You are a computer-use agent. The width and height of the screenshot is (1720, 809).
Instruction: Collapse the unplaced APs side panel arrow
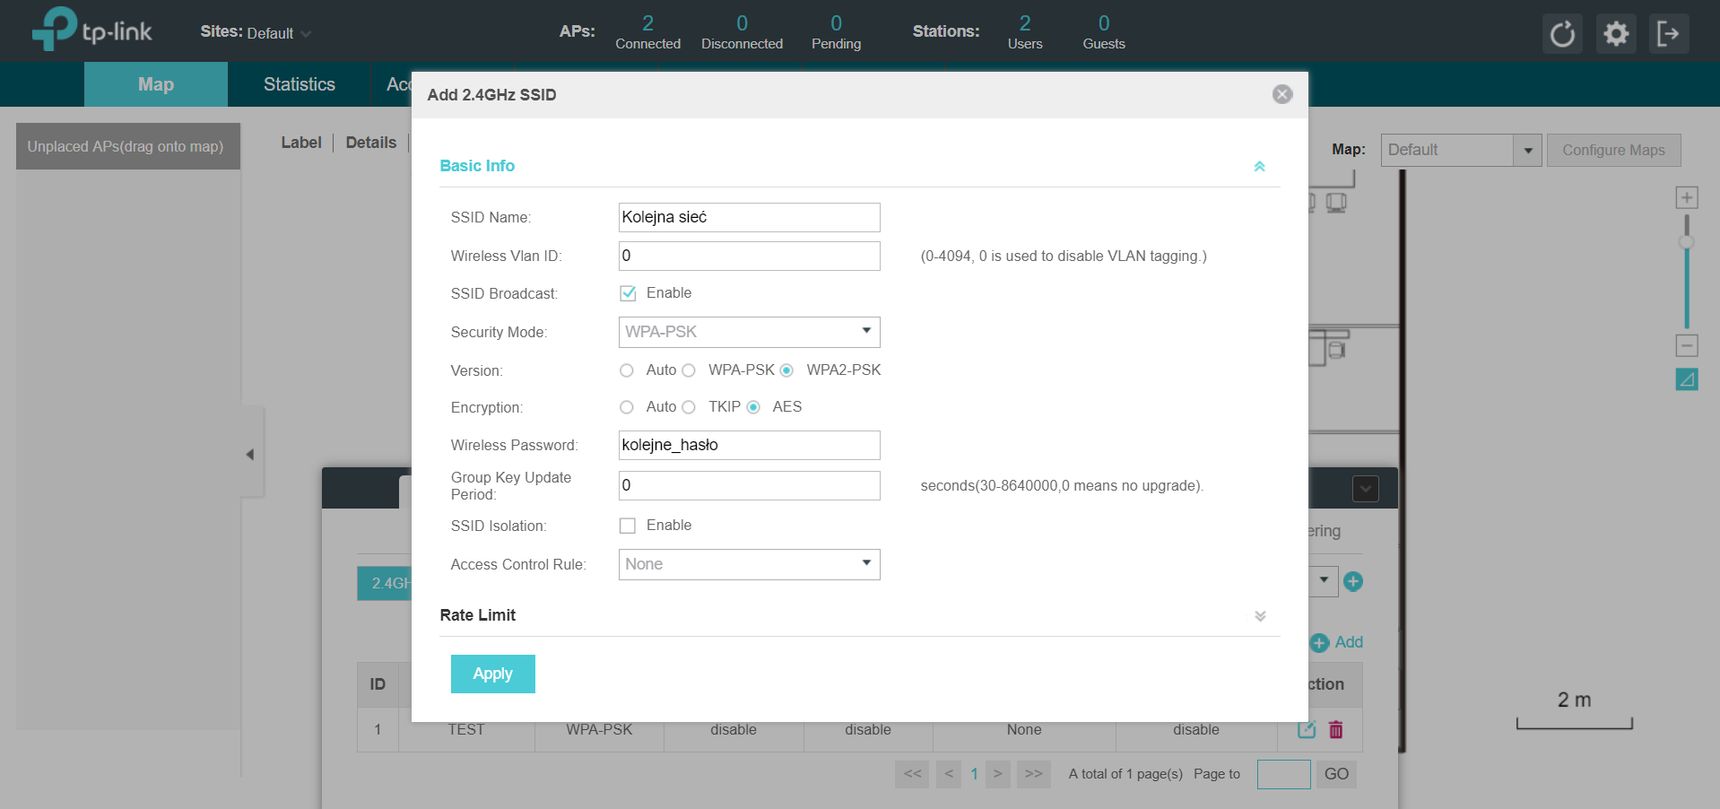click(250, 454)
